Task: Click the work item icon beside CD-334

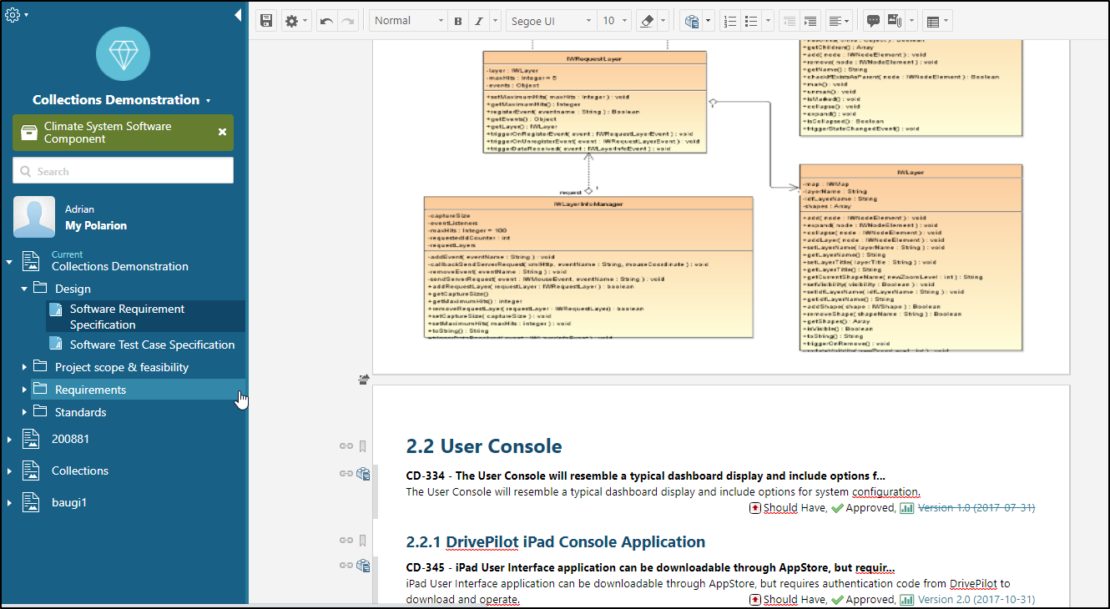Action: [x=363, y=474]
